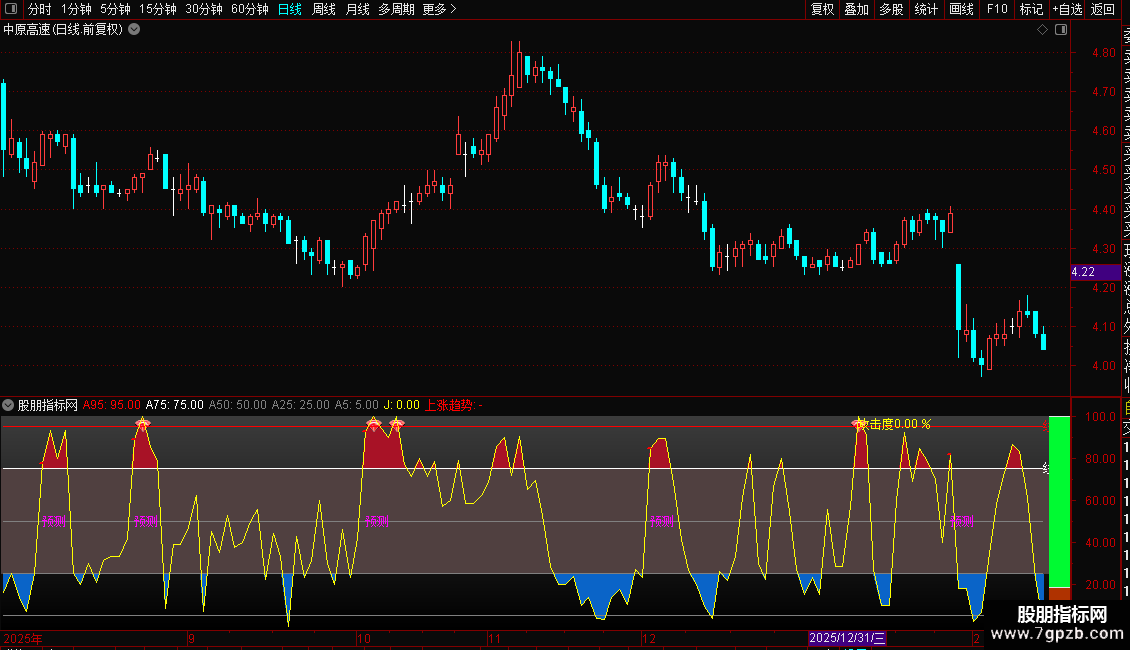1130x650 pixels.
Task: Expand the 股朋指标网 indicator dropdown arrow
Action: (9, 405)
